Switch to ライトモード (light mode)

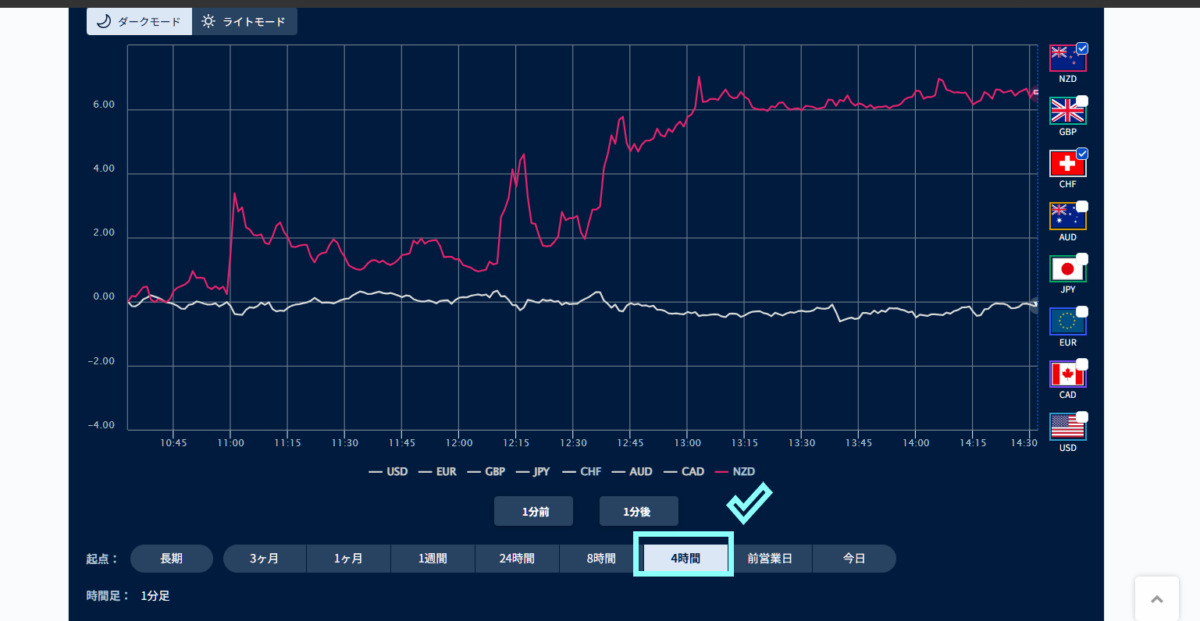tap(245, 21)
